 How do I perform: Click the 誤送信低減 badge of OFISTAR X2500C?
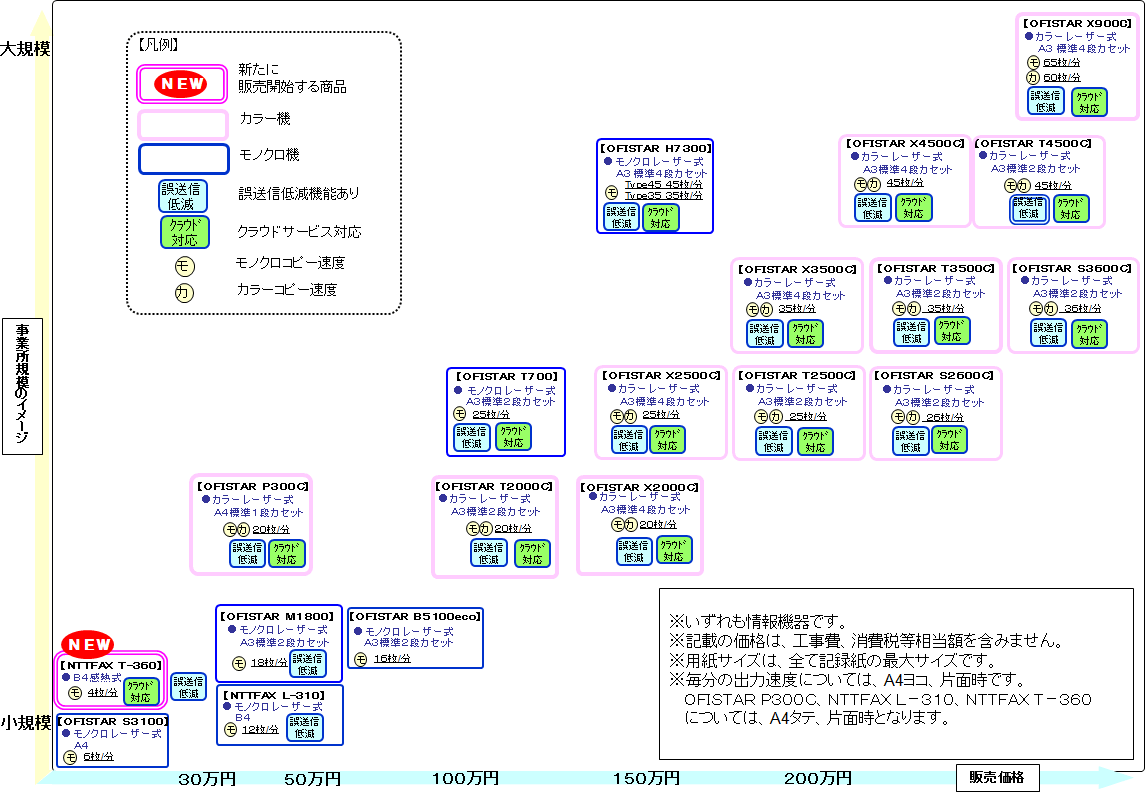tap(629, 439)
